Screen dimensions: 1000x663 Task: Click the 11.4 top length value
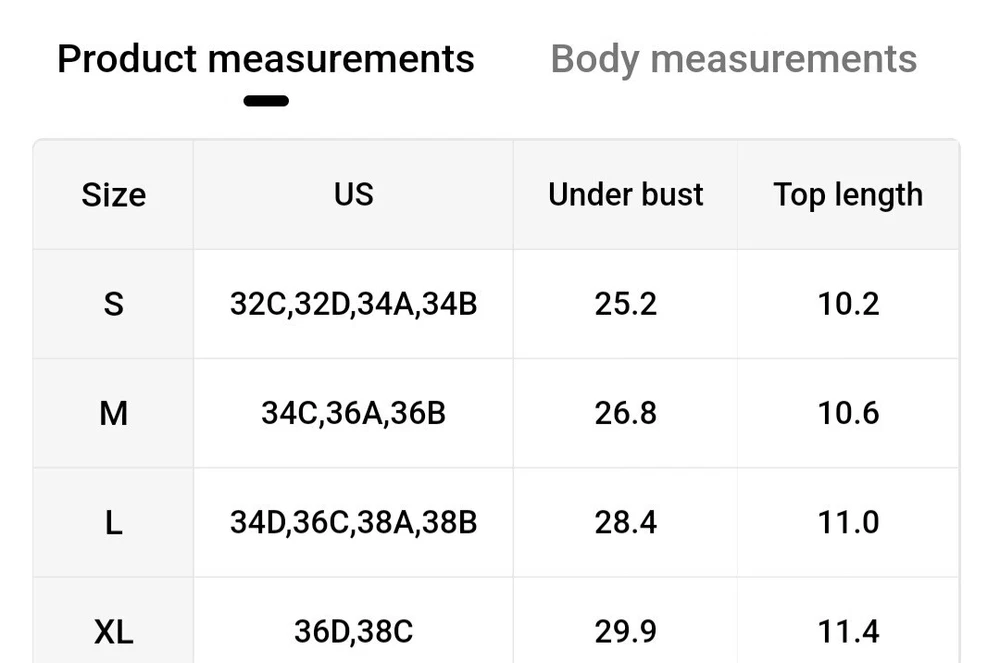[848, 632]
